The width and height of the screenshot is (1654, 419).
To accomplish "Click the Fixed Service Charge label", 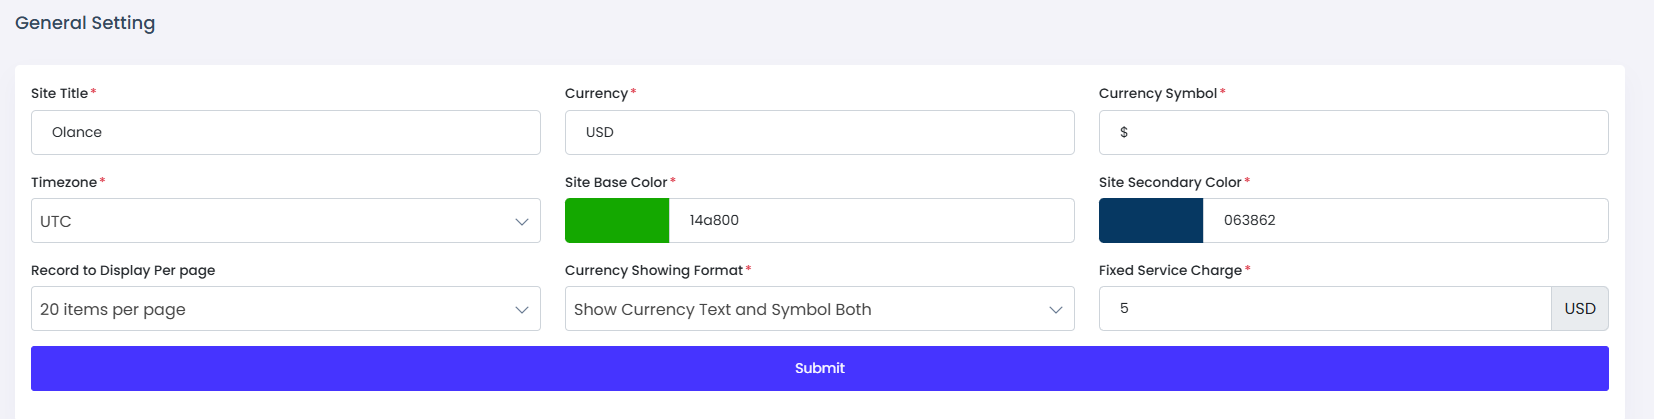I will pos(1170,270).
